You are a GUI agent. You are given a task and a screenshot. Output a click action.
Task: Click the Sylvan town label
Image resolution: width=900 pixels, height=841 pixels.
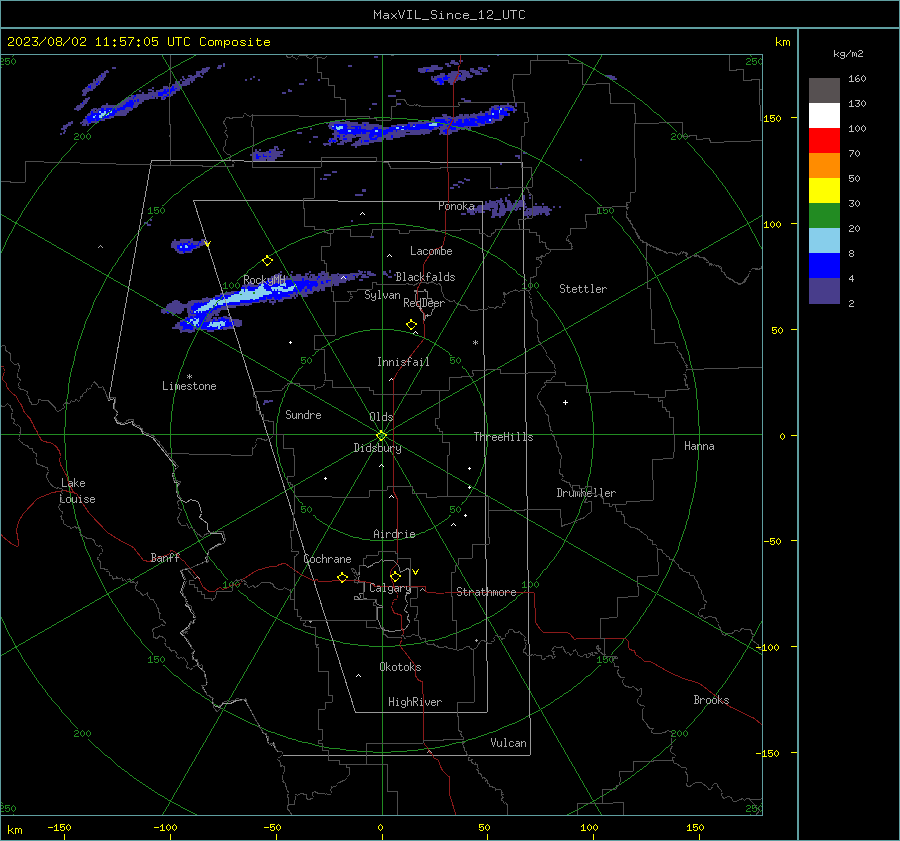click(382, 295)
